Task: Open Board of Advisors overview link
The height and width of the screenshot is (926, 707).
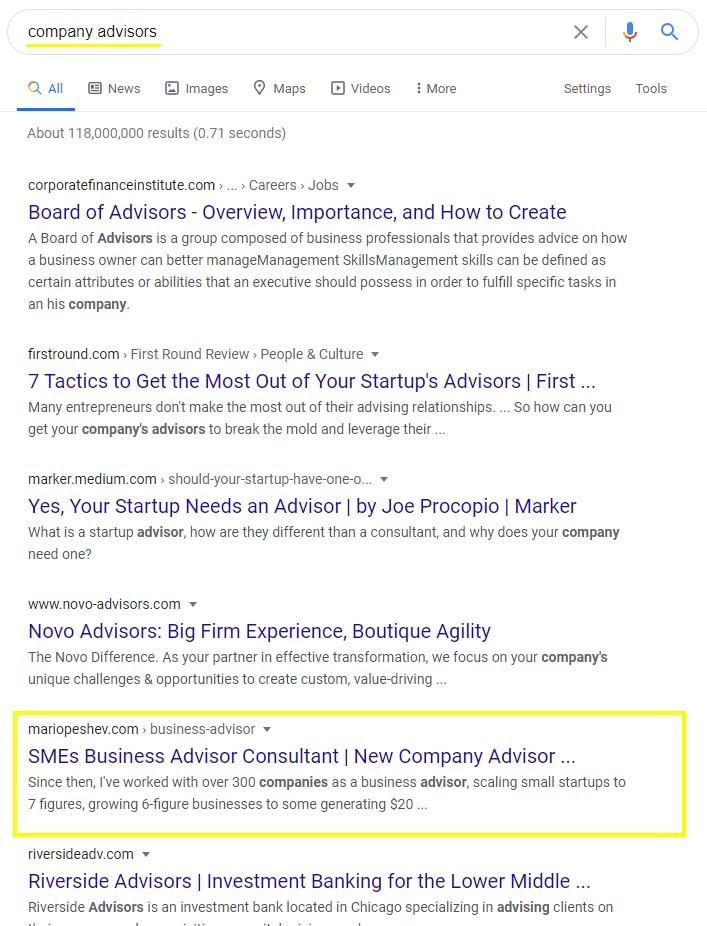Action: [x=297, y=212]
